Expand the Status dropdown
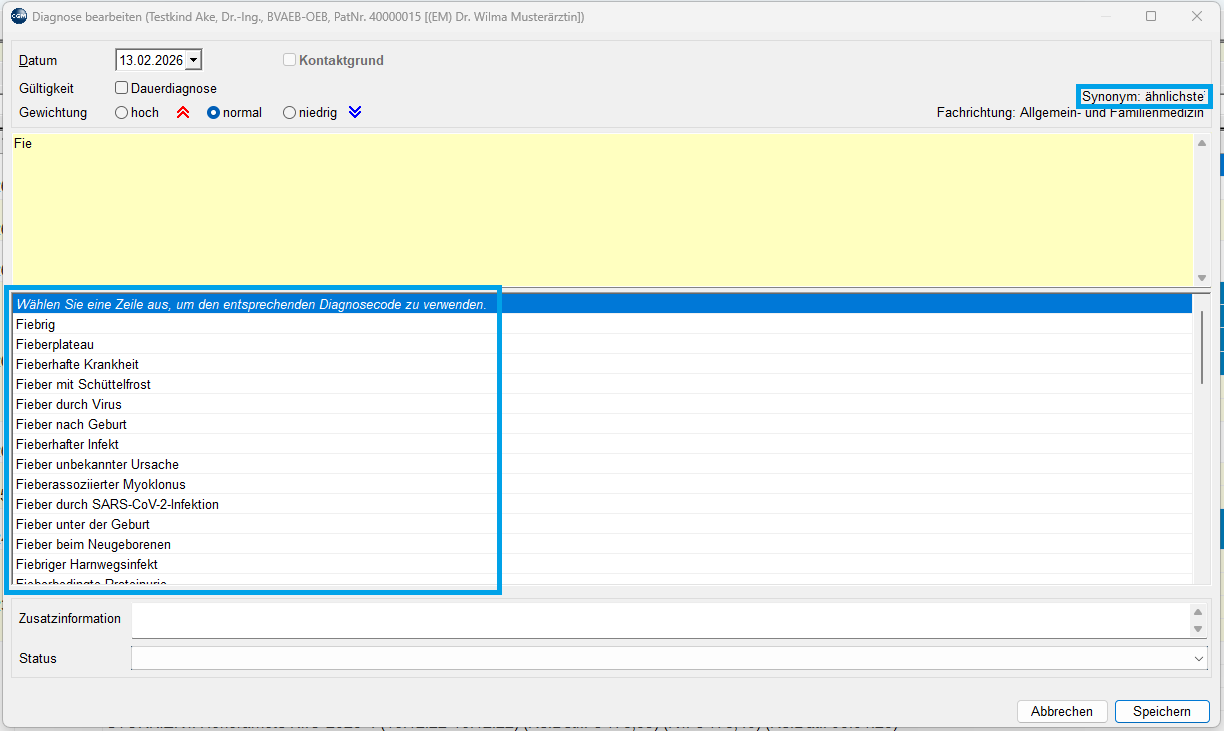This screenshot has height=731, width=1224. click(1199, 659)
